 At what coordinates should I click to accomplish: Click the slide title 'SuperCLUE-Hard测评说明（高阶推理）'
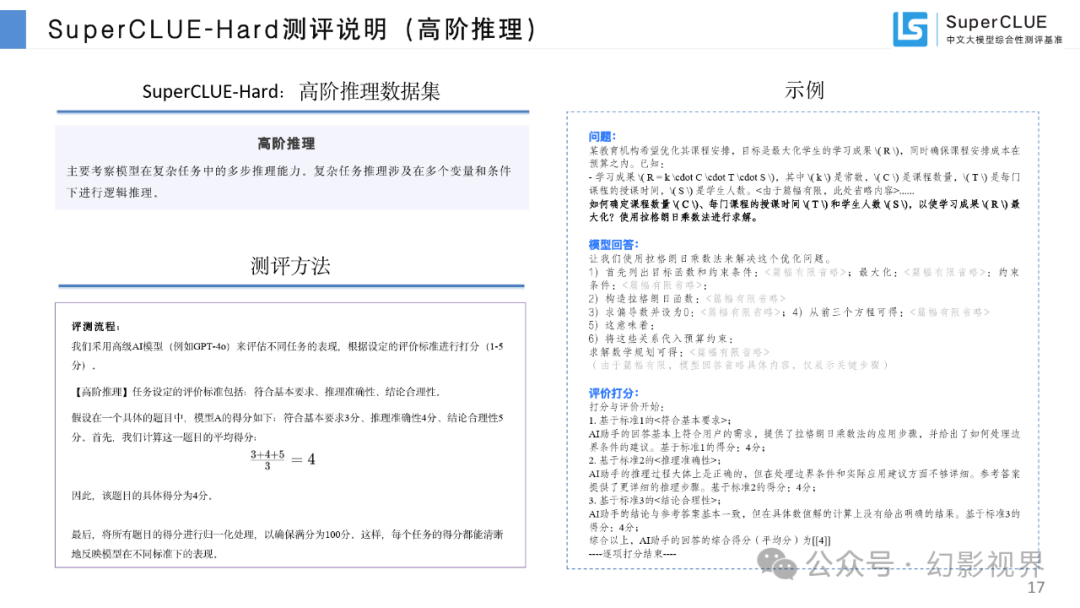pyautogui.click(x=292, y=30)
